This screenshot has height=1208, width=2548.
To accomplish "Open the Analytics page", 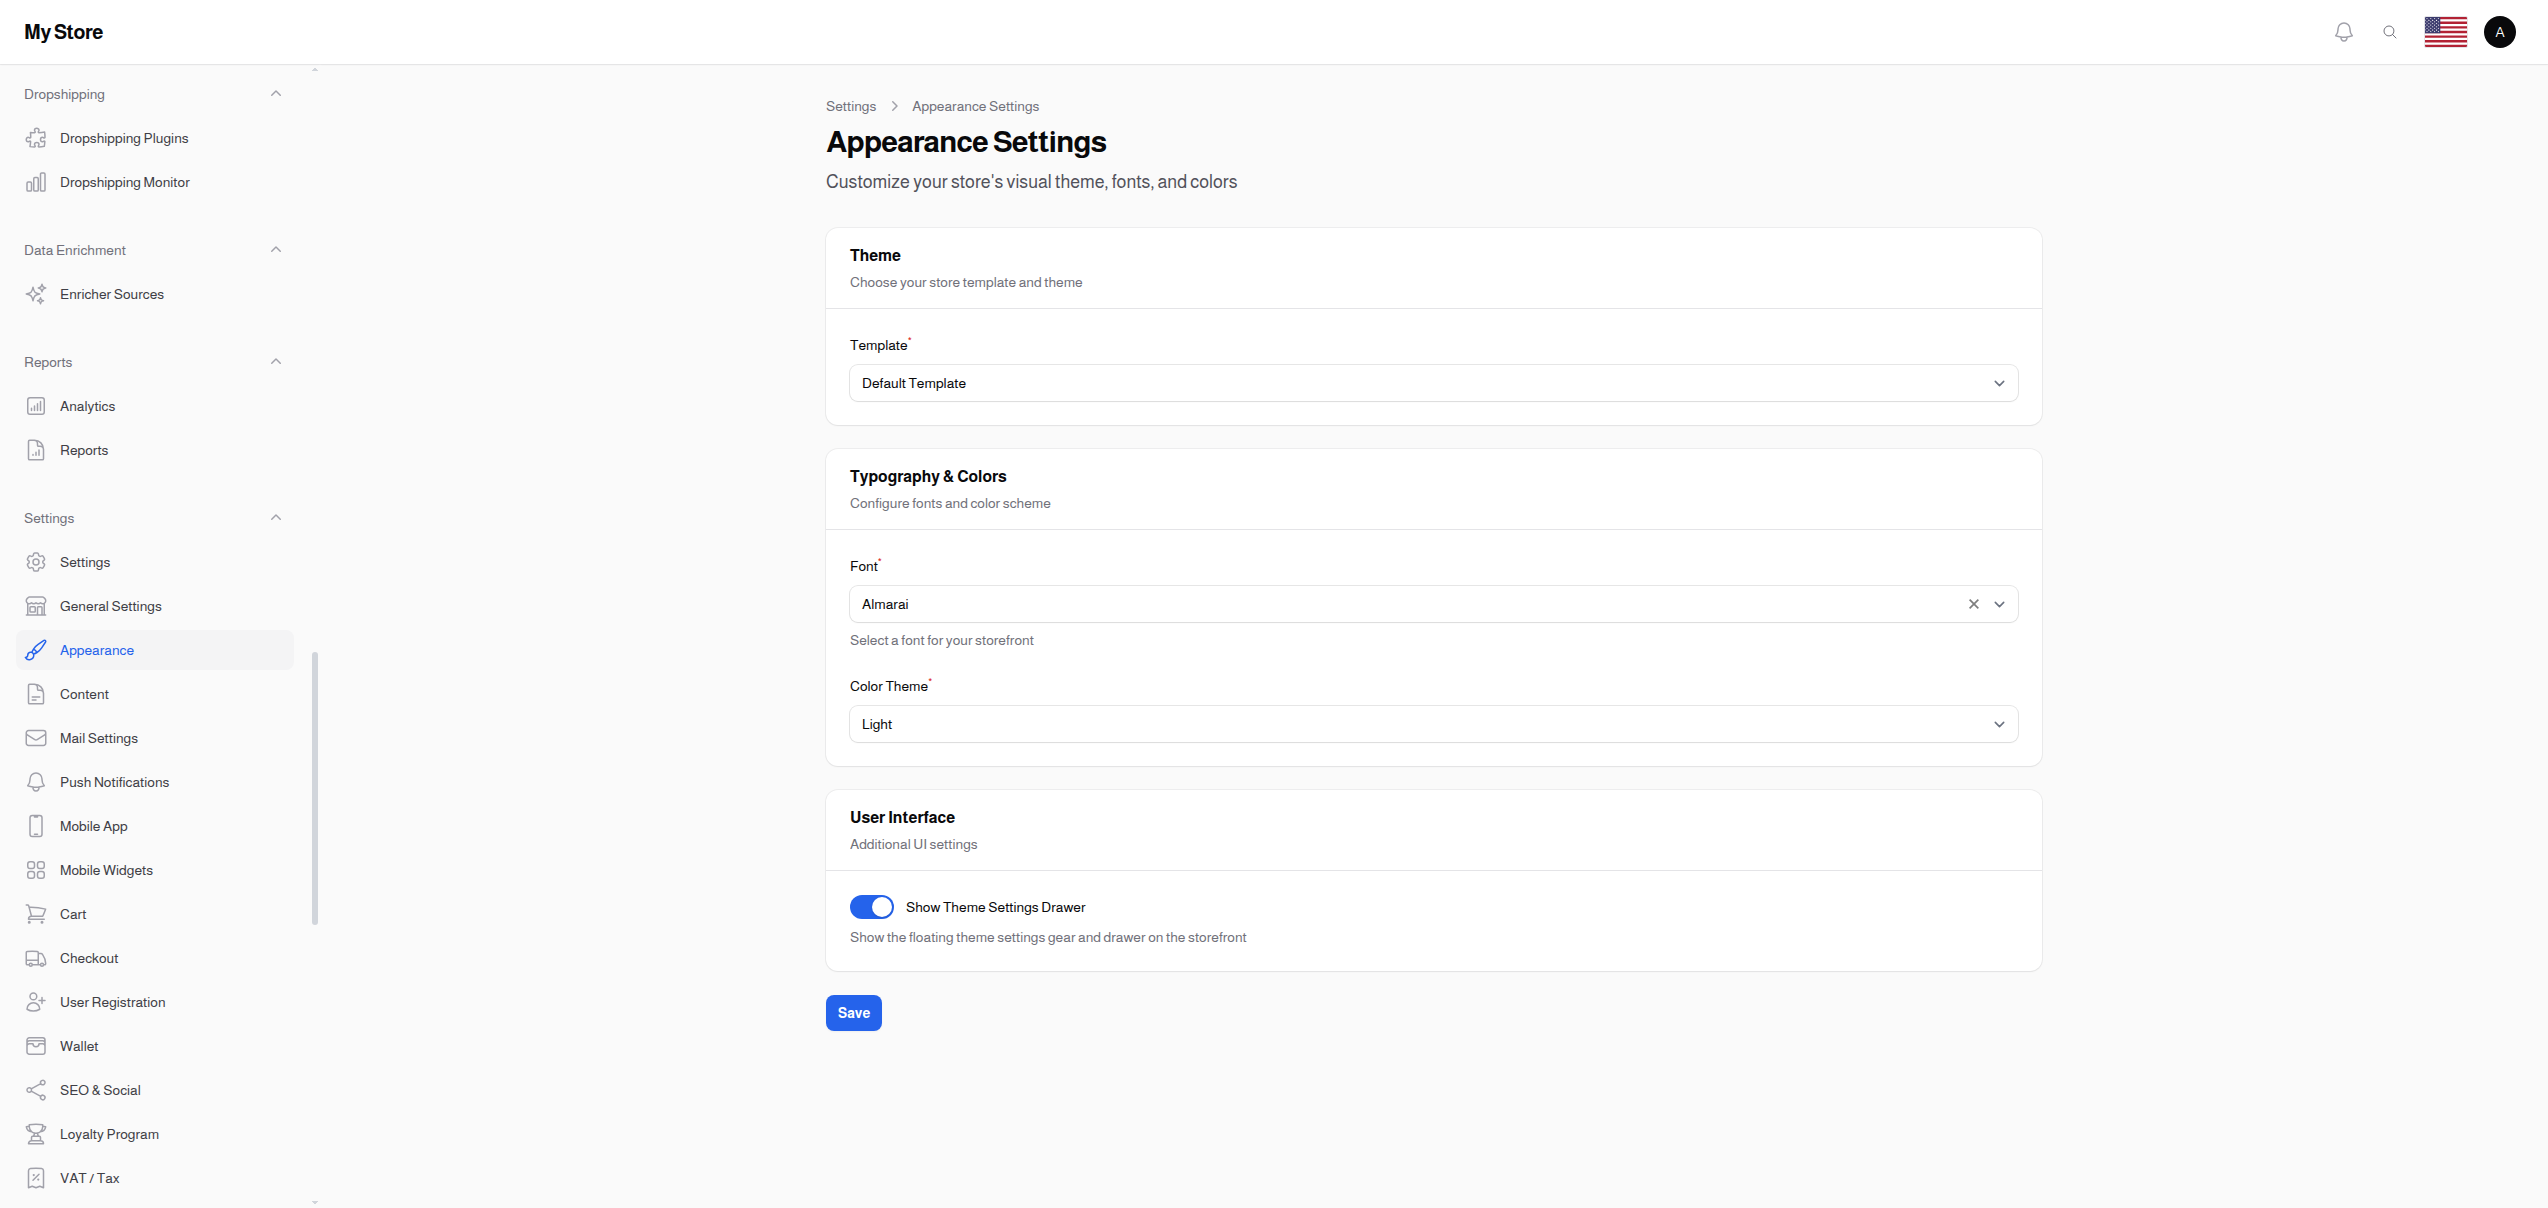I will point(86,406).
